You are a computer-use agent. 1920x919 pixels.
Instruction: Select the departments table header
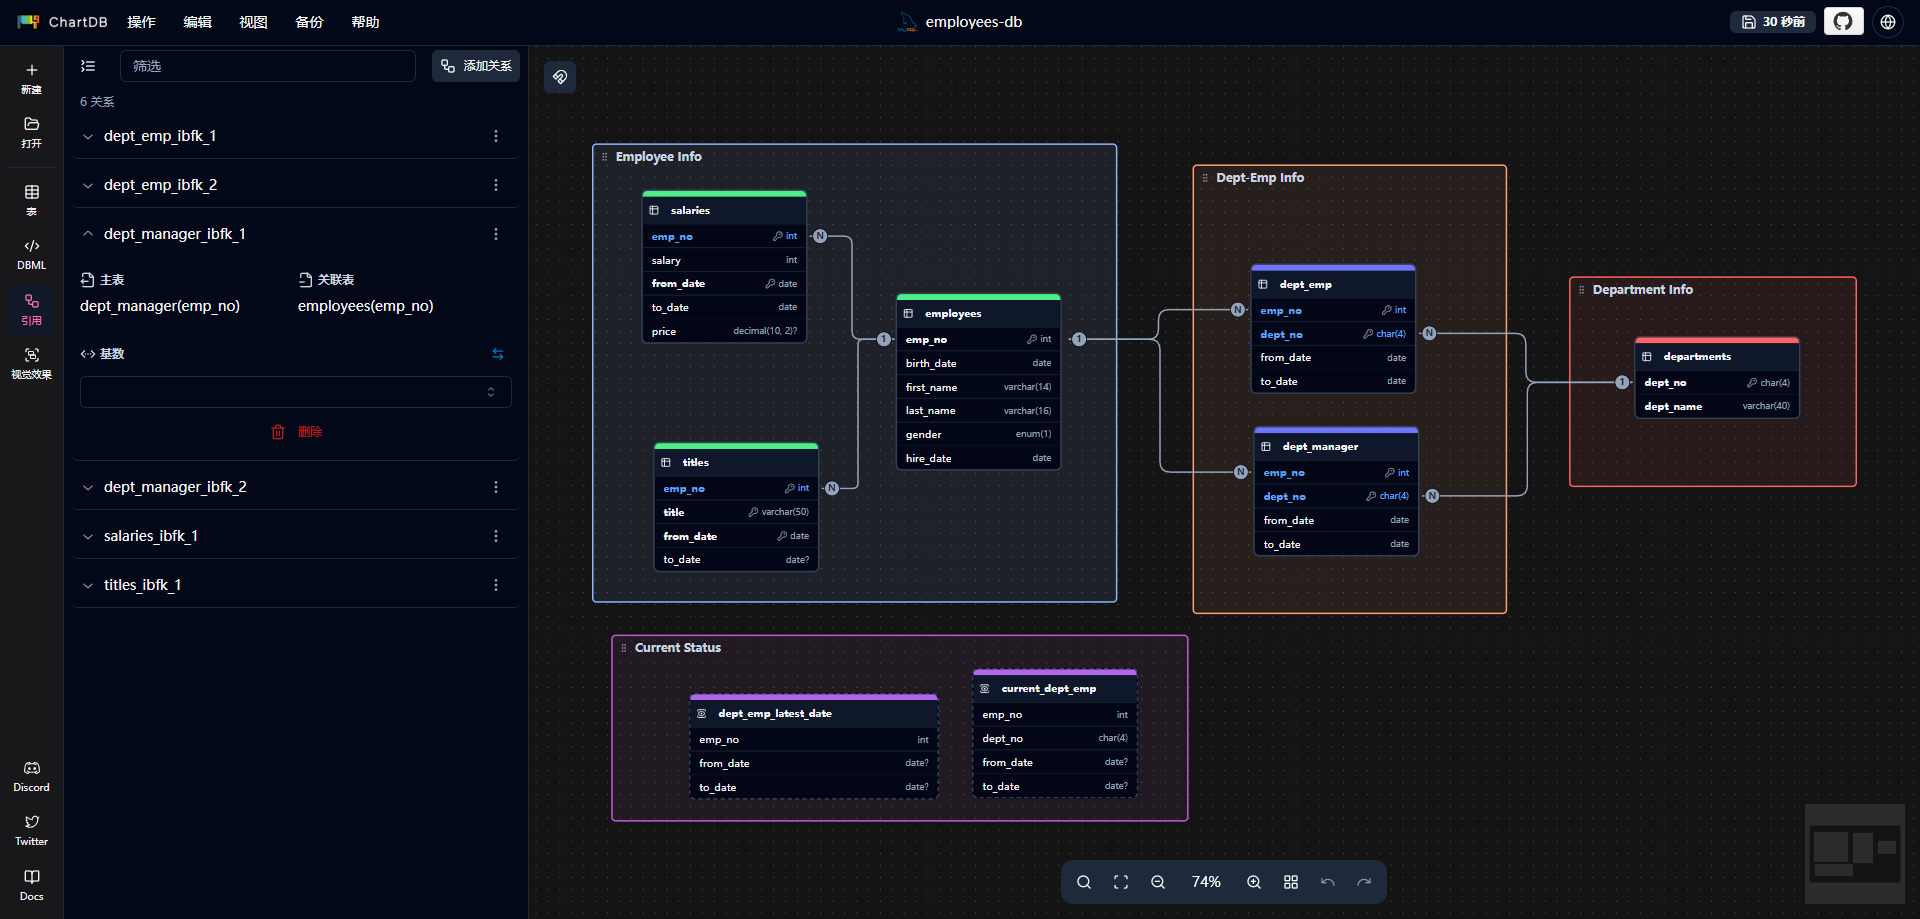point(1717,356)
